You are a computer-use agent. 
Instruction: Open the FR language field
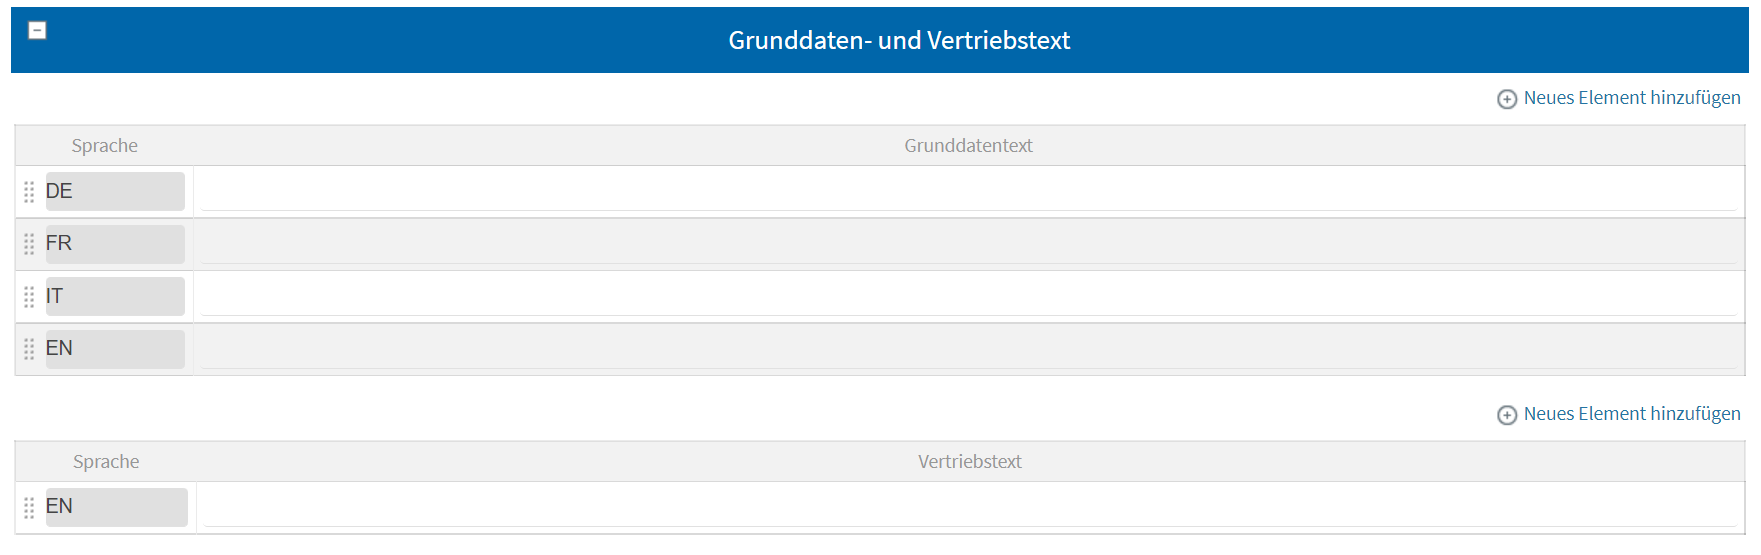(x=115, y=244)
